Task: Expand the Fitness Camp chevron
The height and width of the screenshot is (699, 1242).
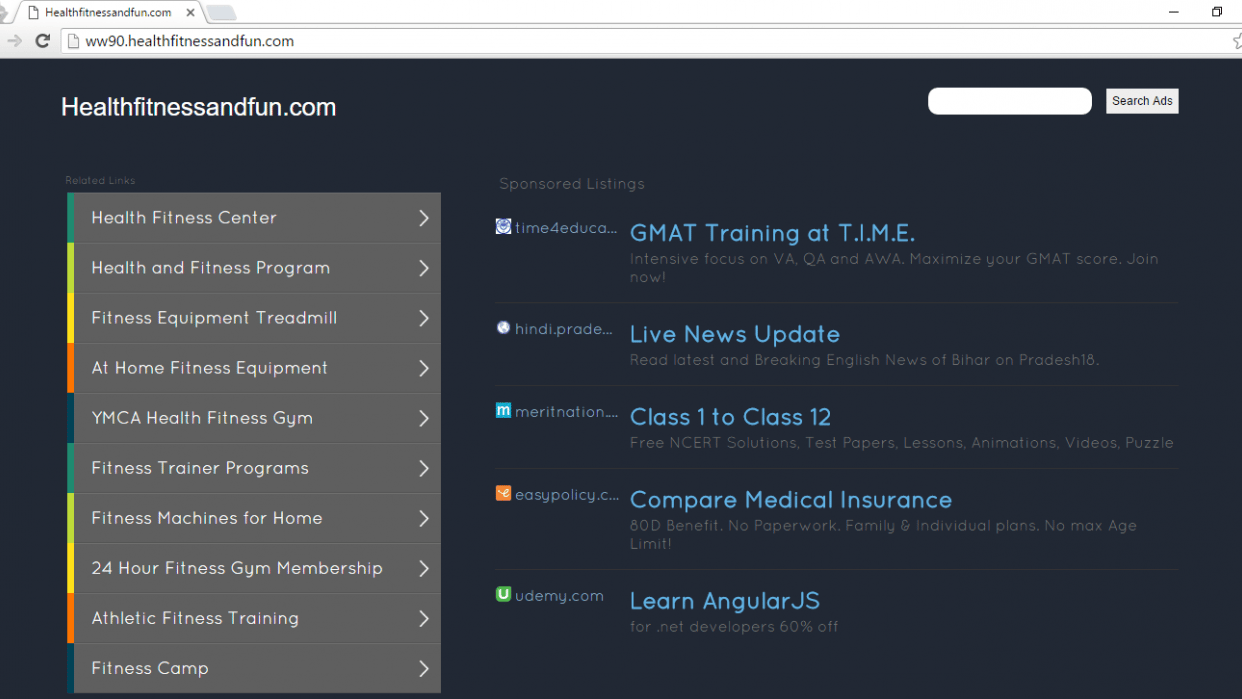Action: [424, 668]
